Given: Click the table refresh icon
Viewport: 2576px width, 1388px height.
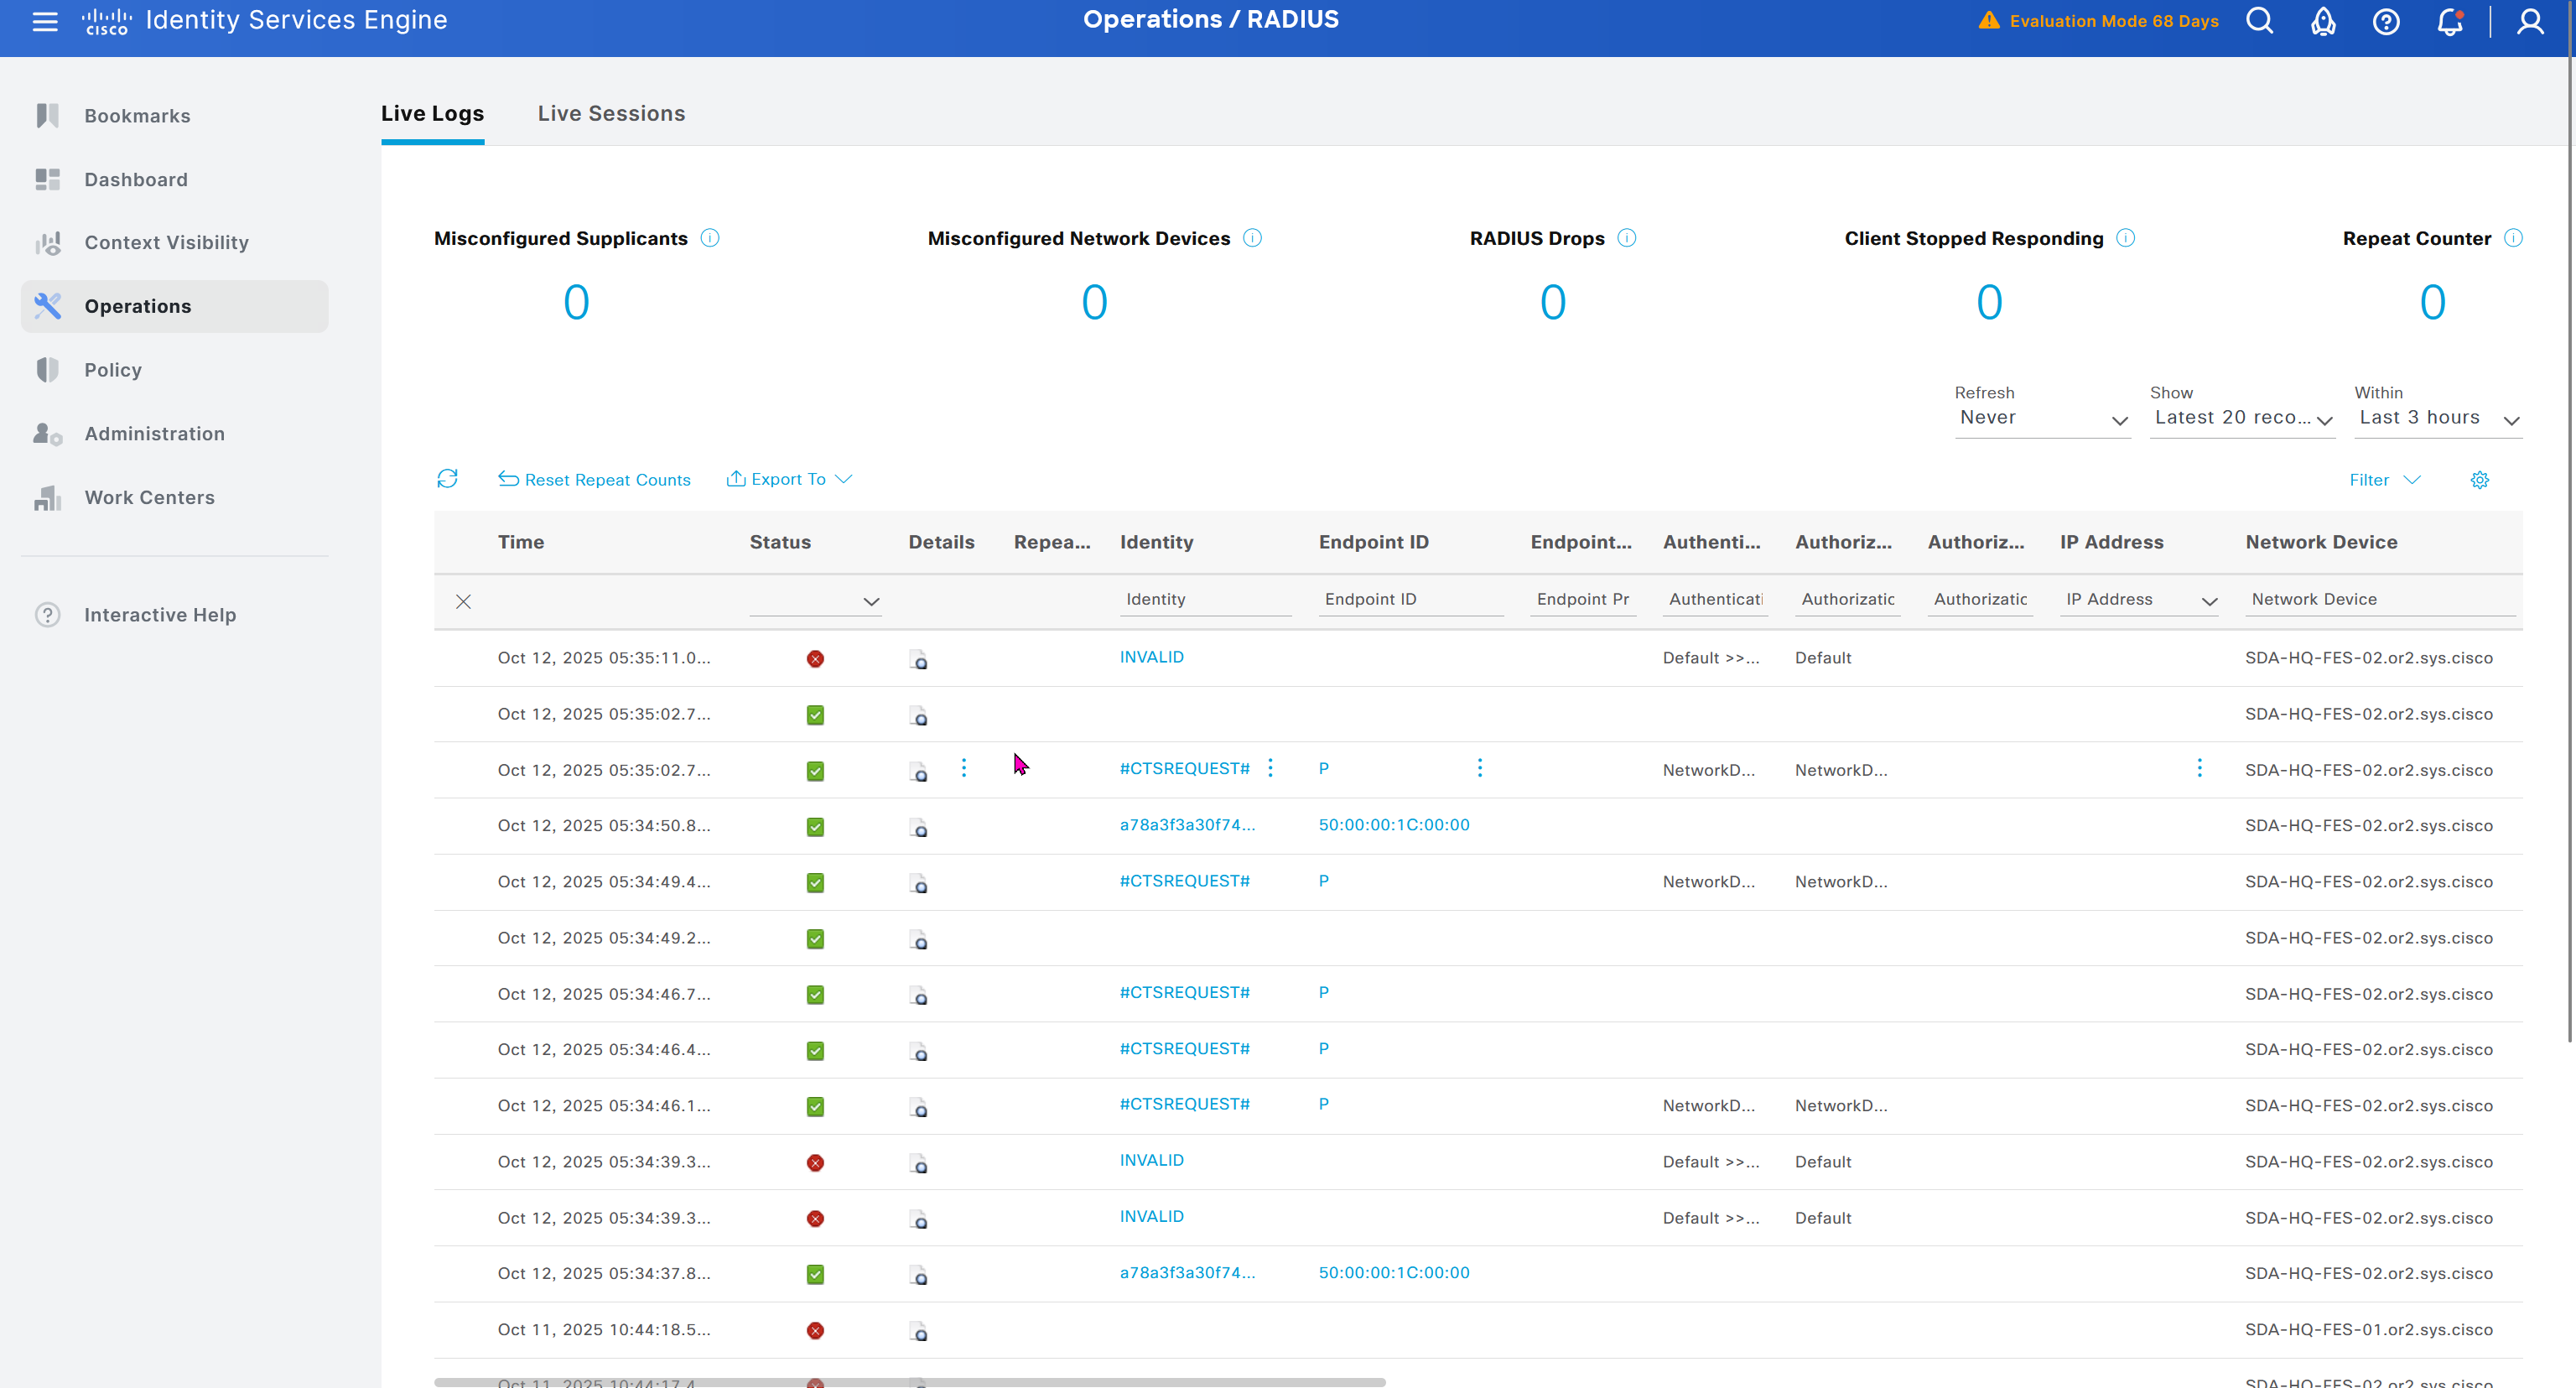Looking at the screenshot, I should (447, 479).
